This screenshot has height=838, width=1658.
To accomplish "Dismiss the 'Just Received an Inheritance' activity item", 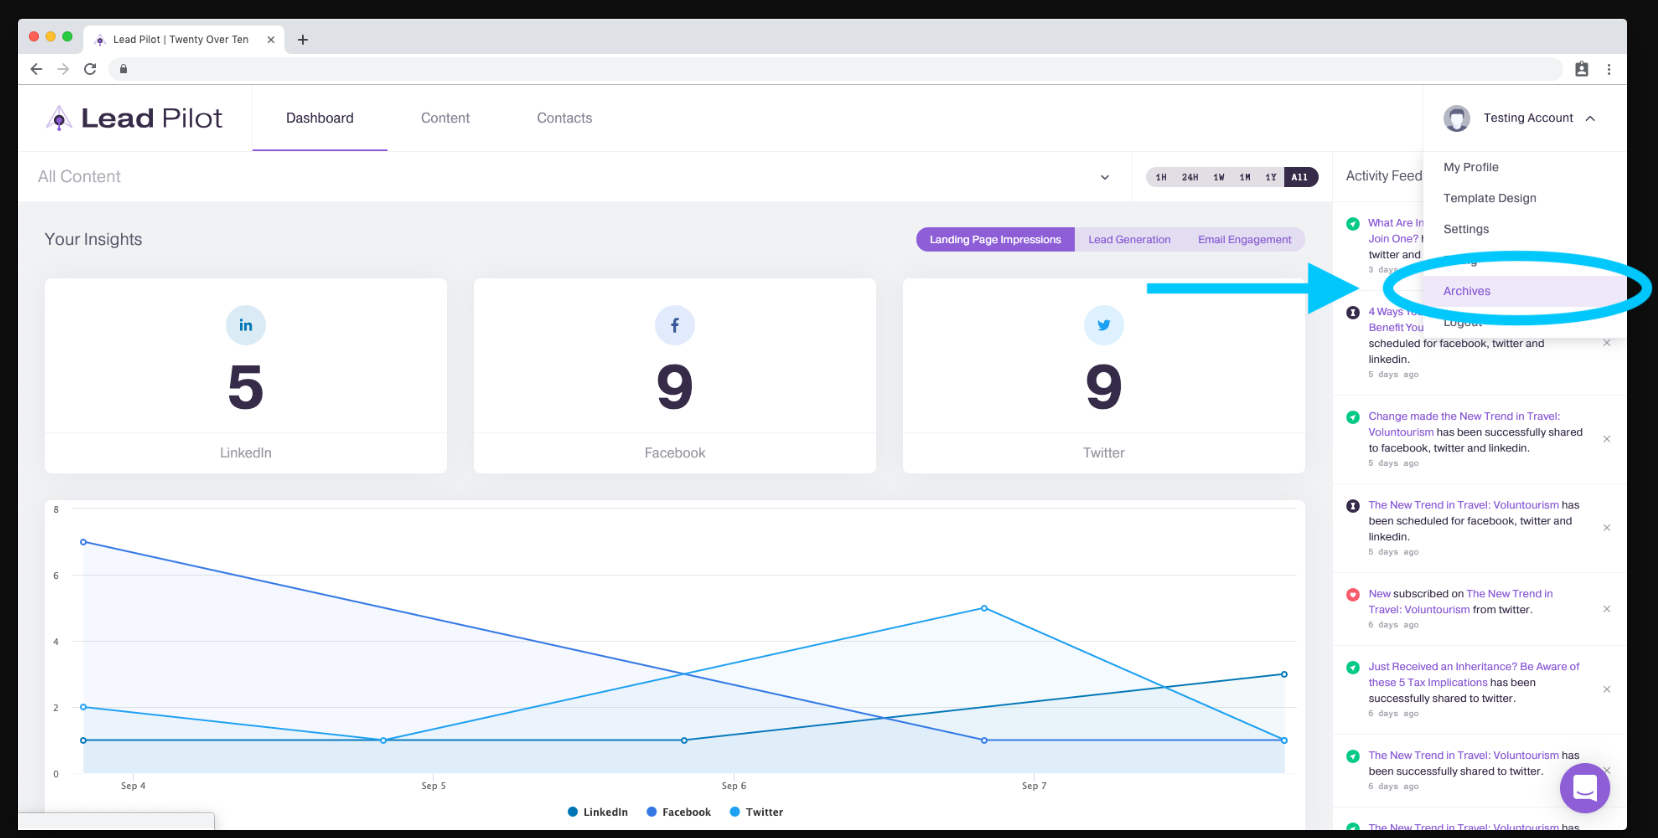I will [1607, 689].
